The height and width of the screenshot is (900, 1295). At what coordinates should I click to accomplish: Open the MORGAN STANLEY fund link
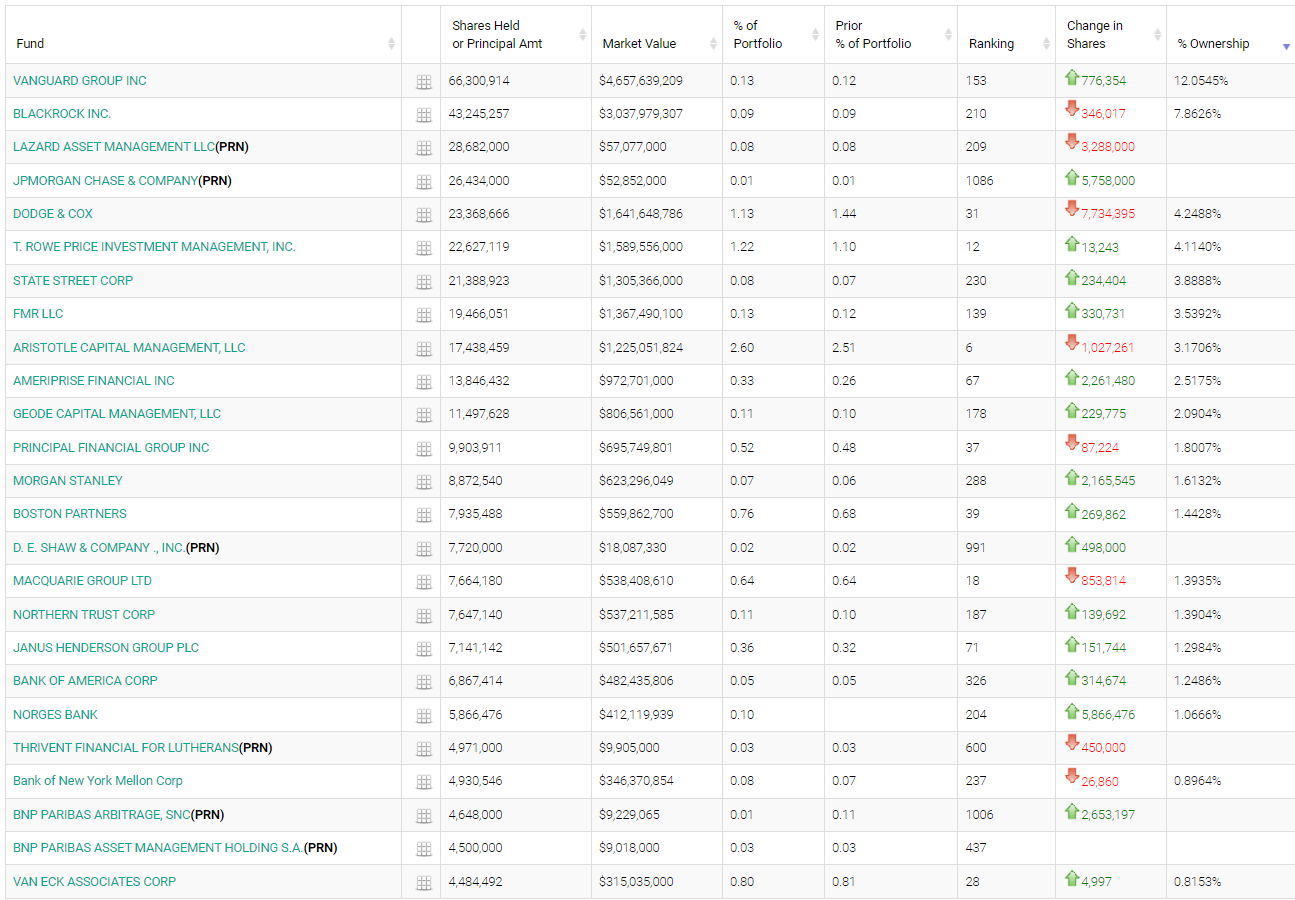click(68, 481)
